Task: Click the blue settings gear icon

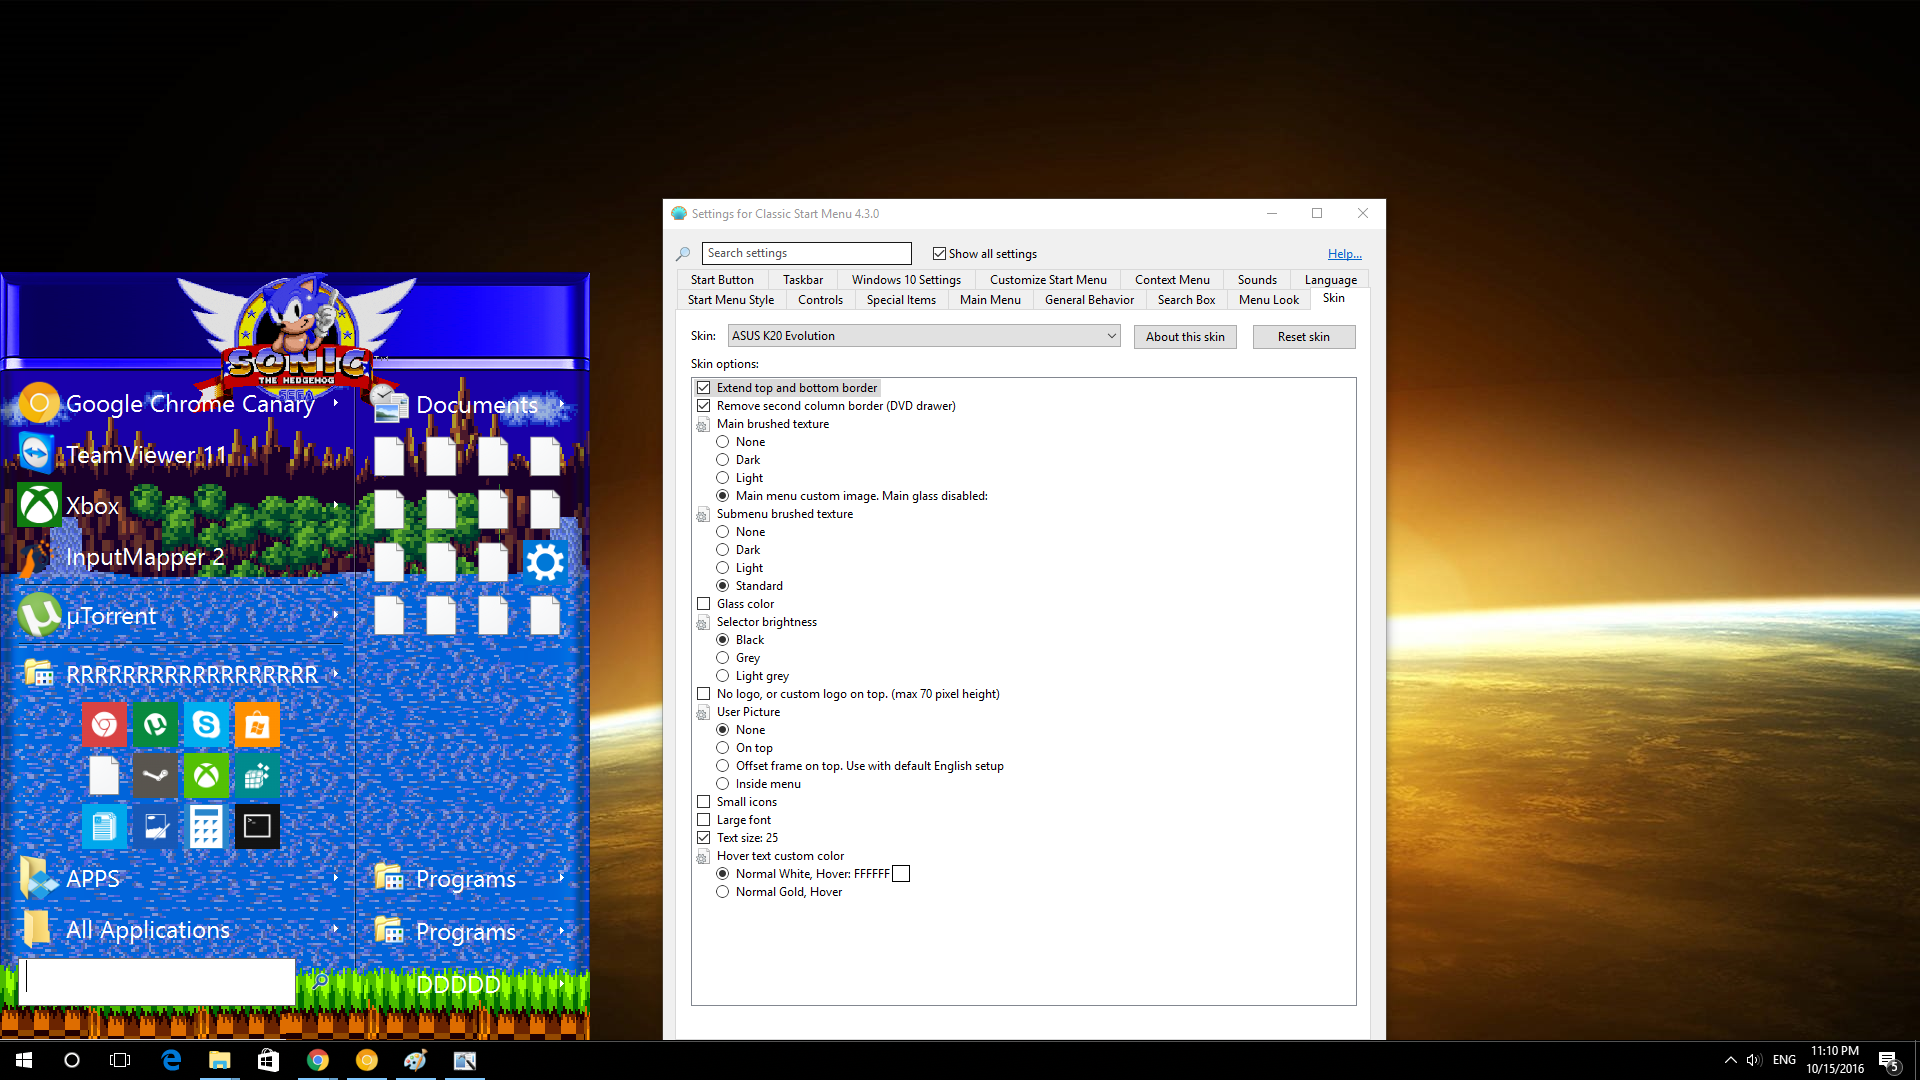Action: (x=545, y=563)
